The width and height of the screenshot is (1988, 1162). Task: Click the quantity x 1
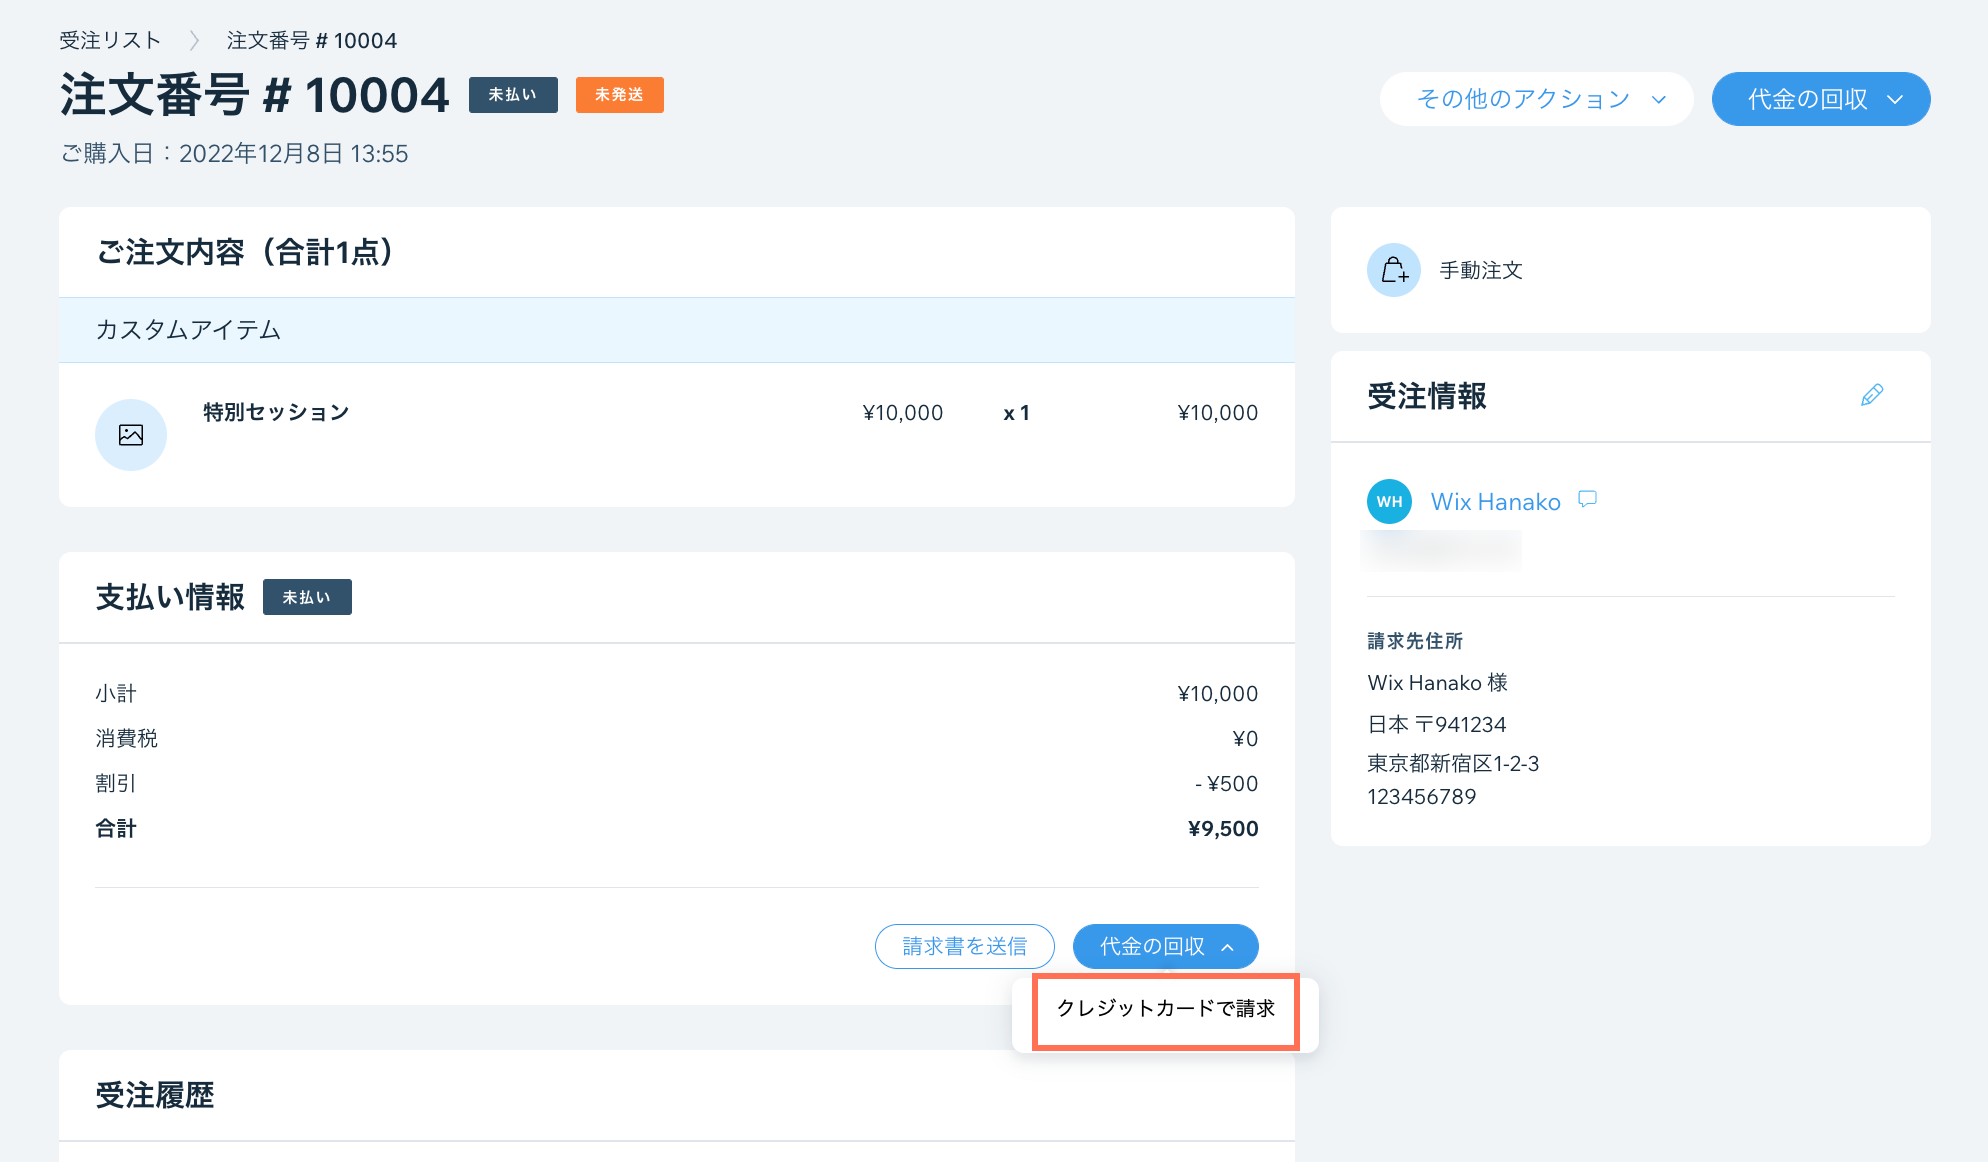pos(1017,413)
